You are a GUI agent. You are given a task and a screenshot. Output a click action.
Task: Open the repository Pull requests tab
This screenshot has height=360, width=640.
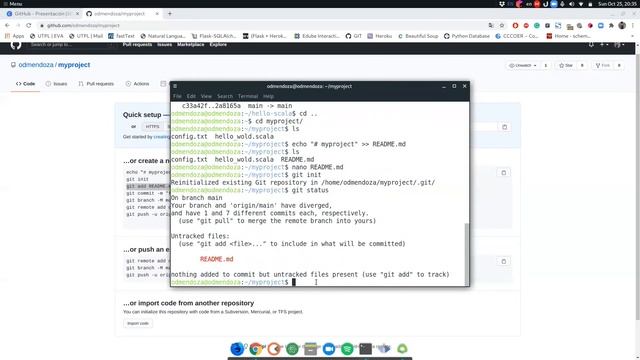(96, 84)
